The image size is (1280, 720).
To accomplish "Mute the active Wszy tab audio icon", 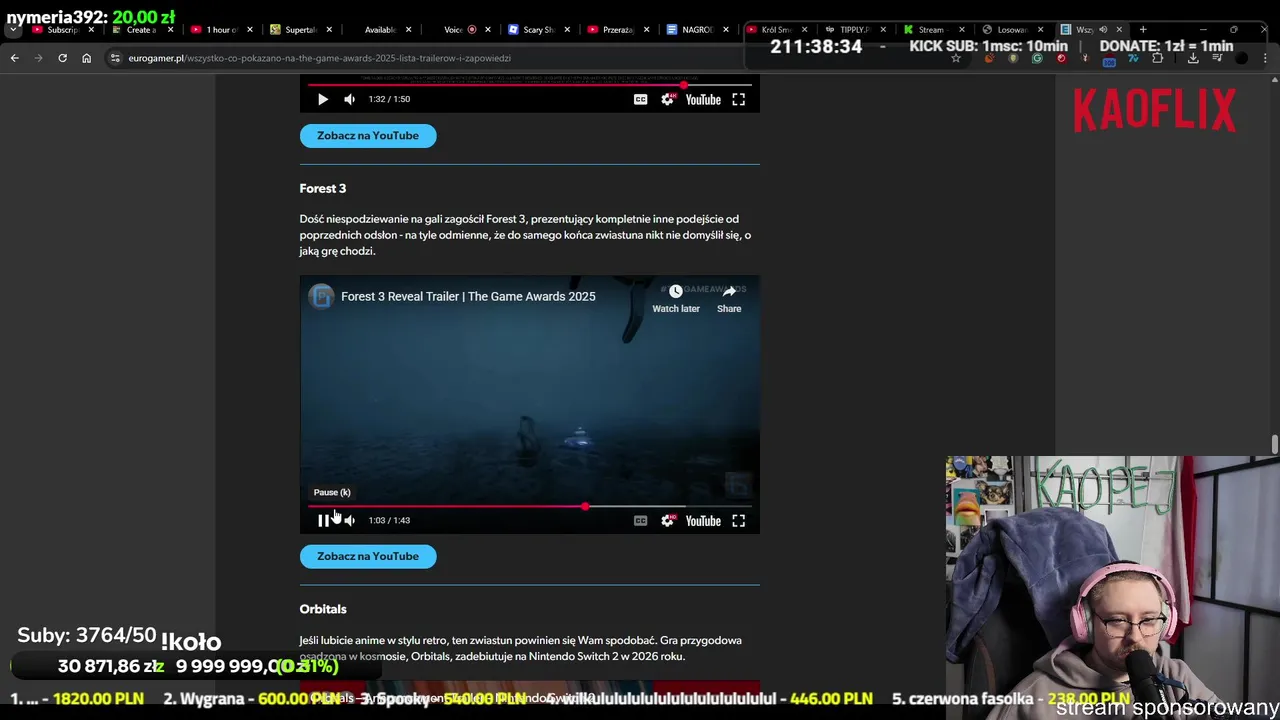I will tap(1104, 30).
